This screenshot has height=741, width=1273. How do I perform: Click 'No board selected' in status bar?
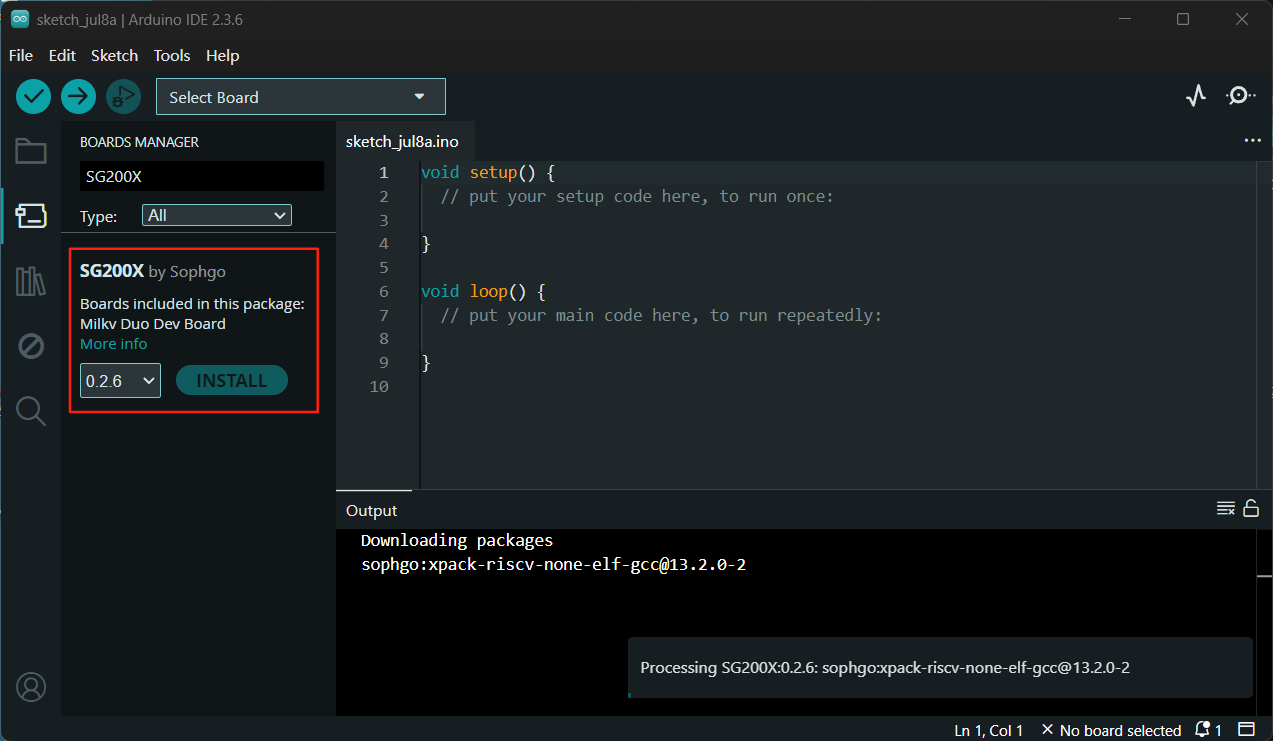pyautogui.click(x=1111, y=730)
